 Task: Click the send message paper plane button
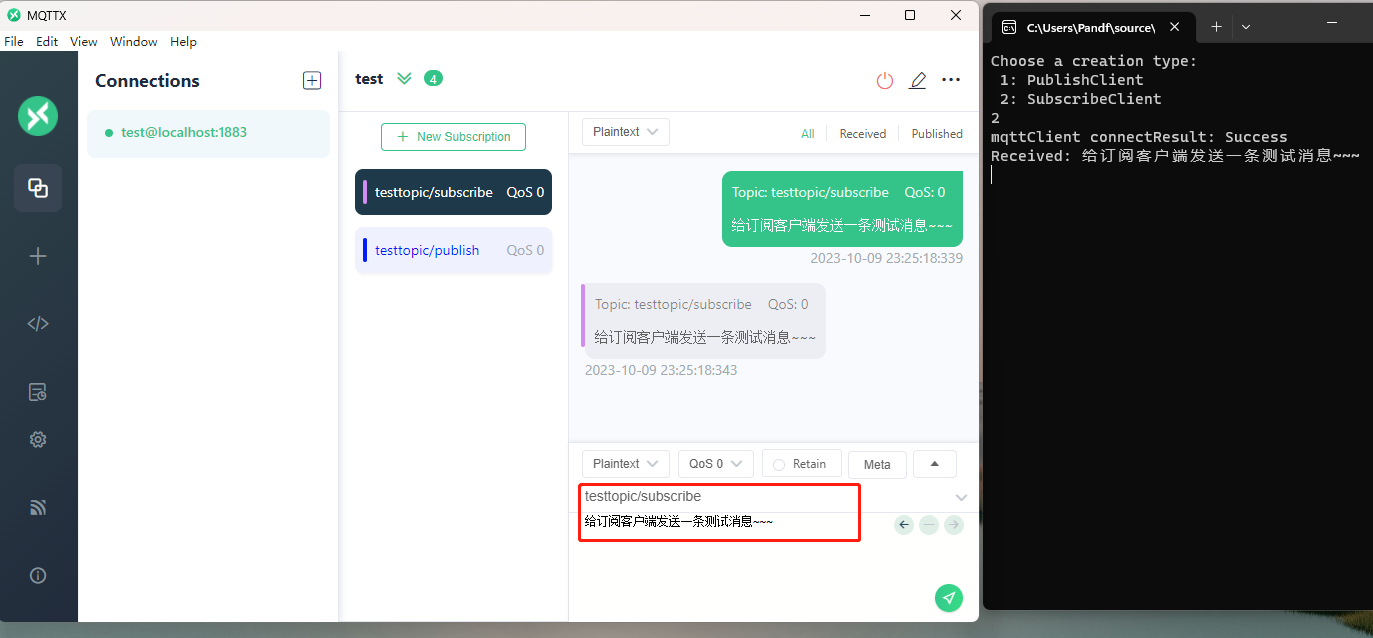click(948, 597)
